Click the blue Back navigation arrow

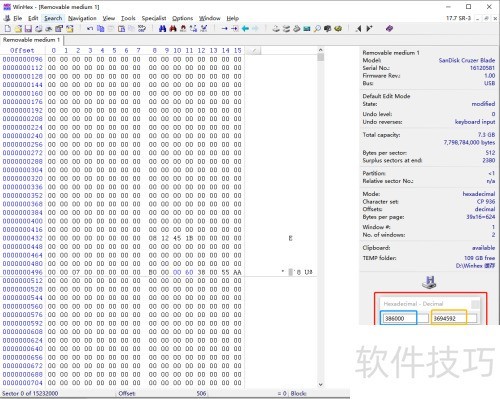[245, 29]
